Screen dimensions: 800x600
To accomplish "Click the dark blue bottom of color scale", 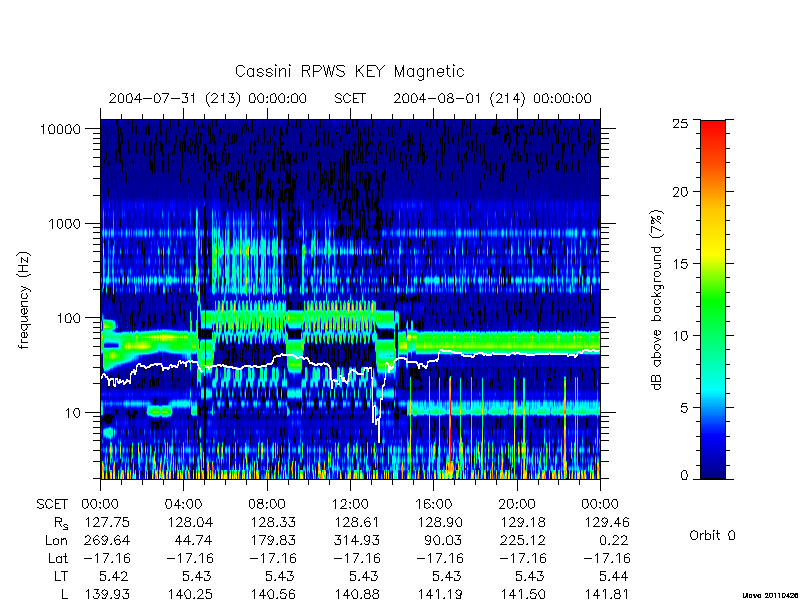I will 713,469.
